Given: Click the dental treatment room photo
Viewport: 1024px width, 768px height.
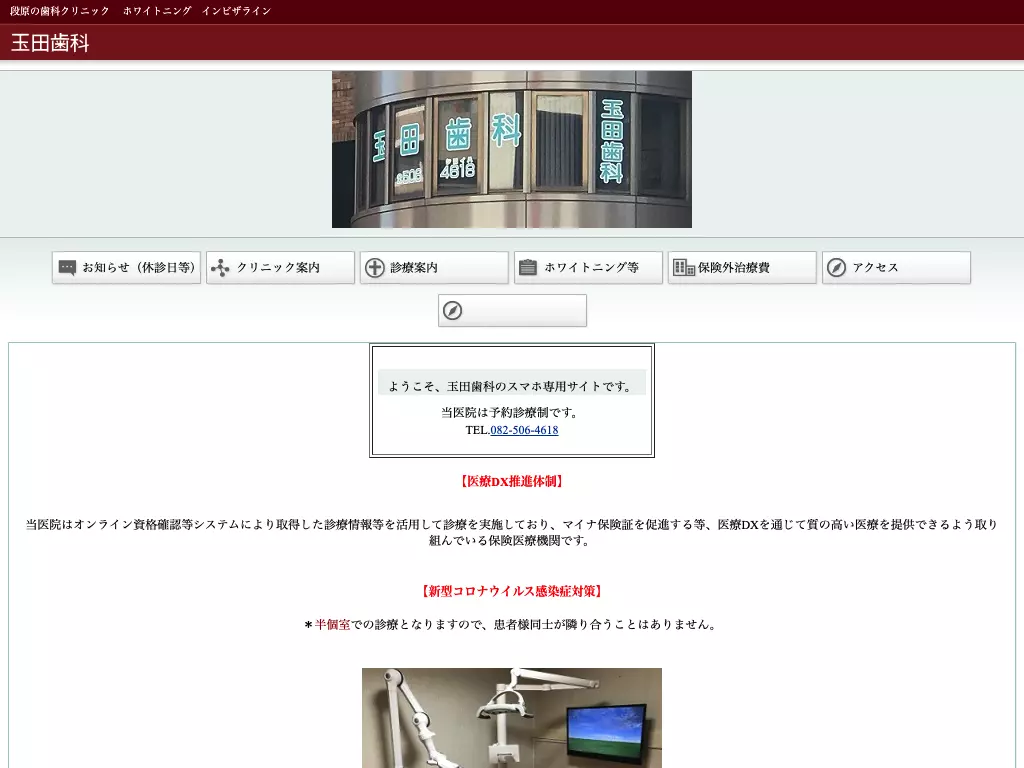Looking at the screenshot, I should click(x=512, y=718).
